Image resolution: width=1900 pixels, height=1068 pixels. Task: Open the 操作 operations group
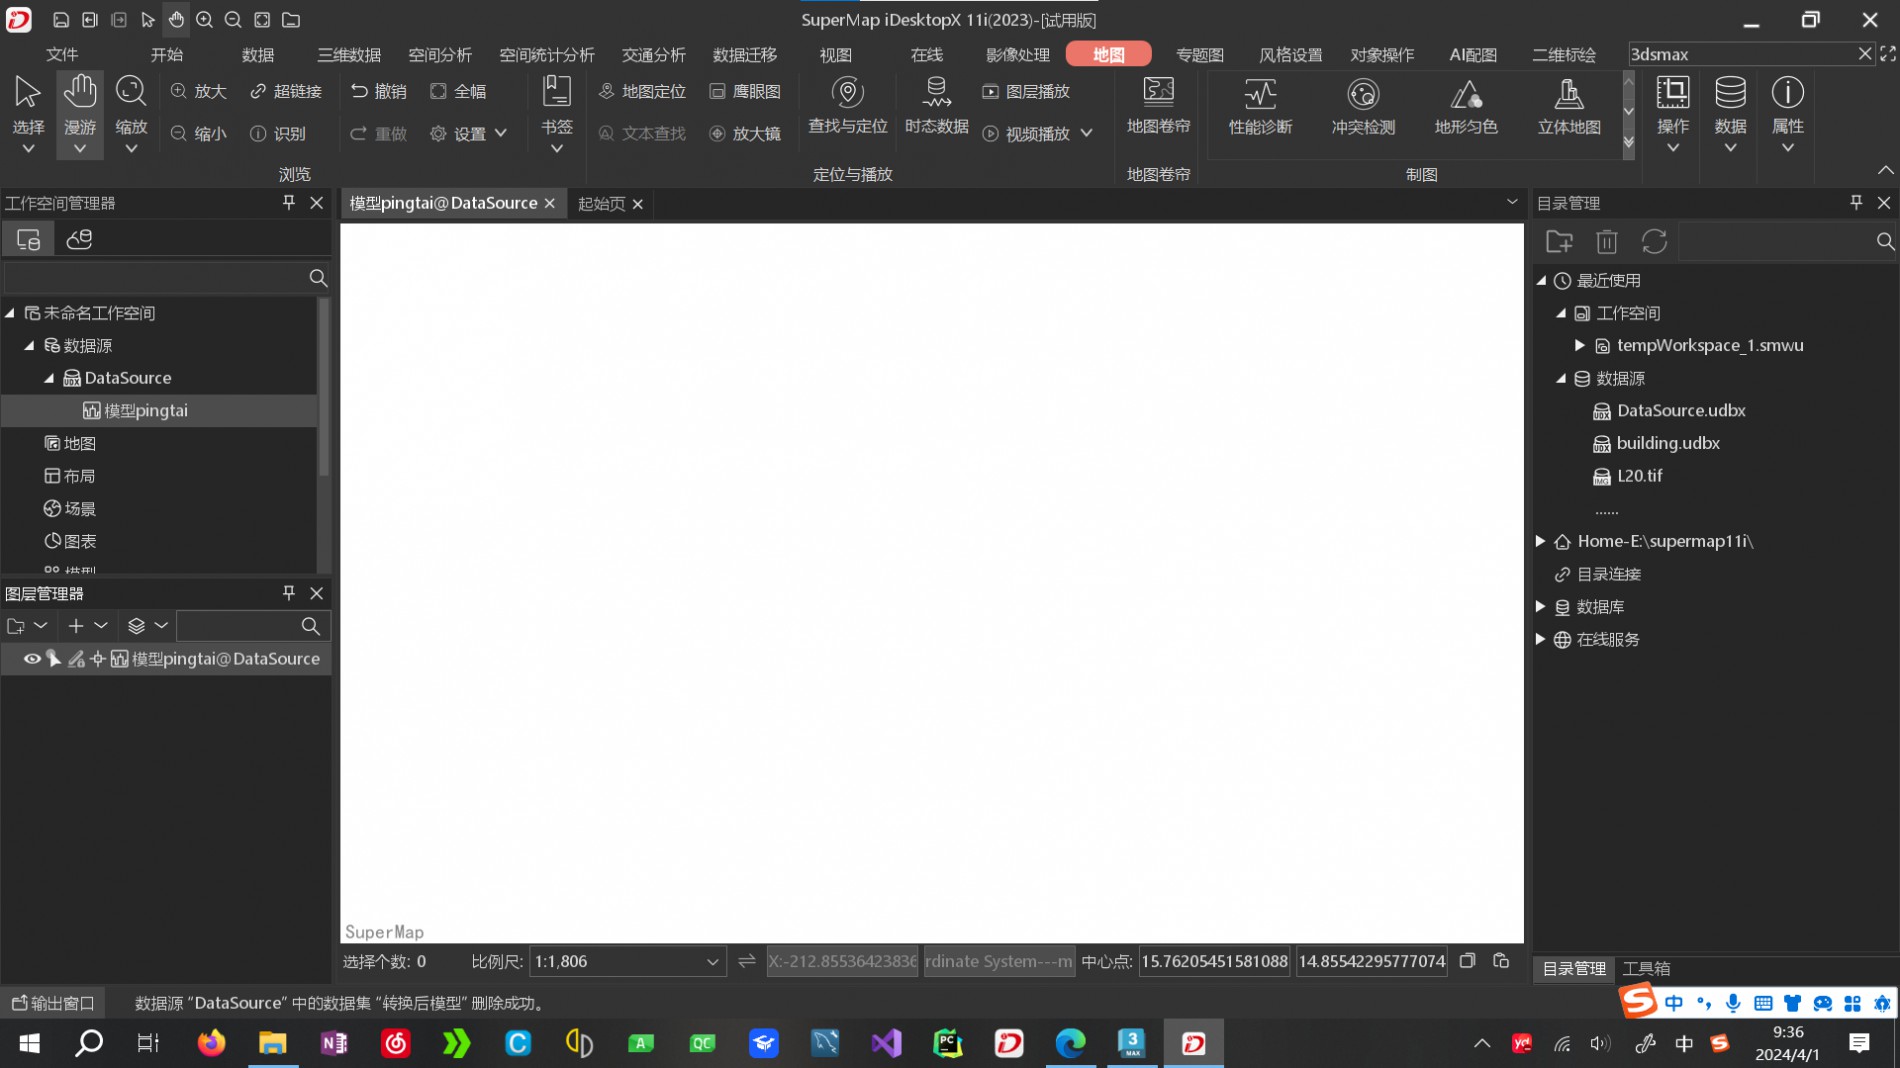point(1673,114)
